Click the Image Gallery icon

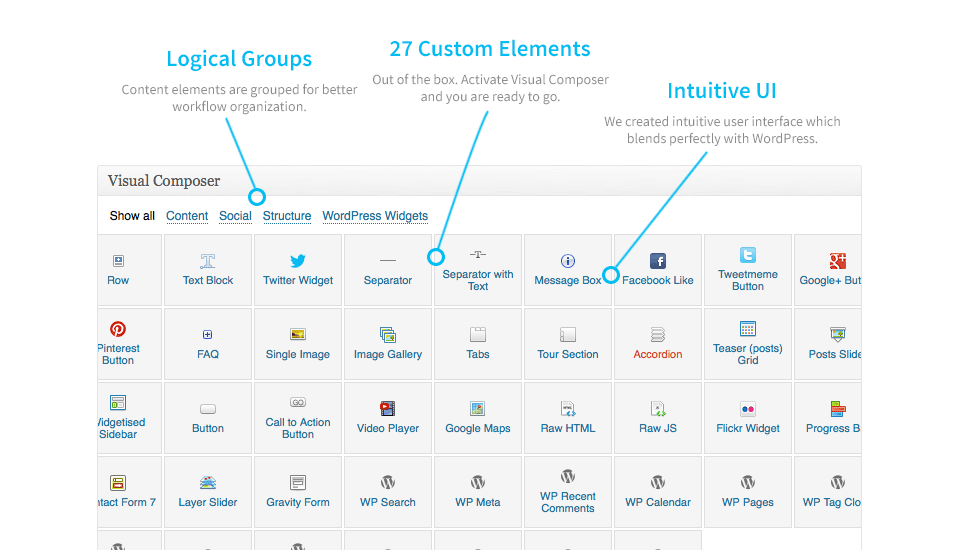coord(388,334)
